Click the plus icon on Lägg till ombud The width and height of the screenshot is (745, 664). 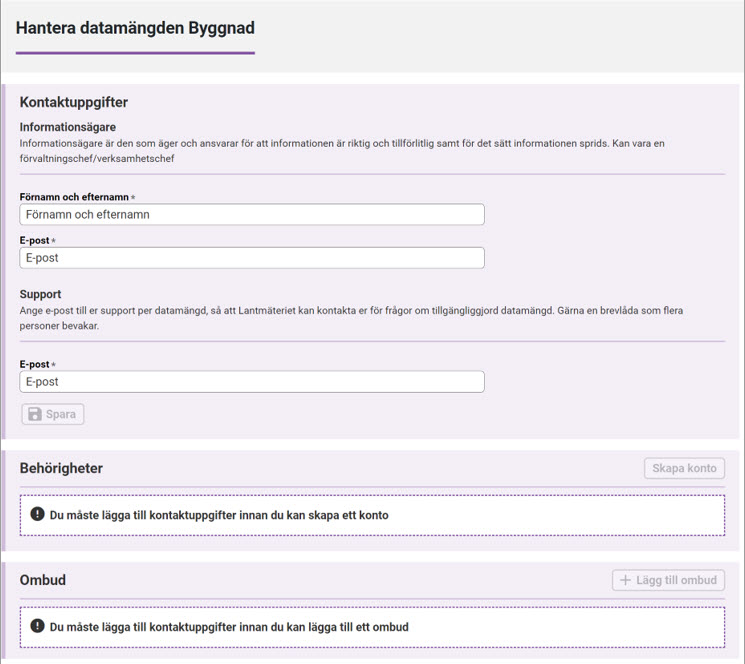pyautogui.click(x=625, y=580)
